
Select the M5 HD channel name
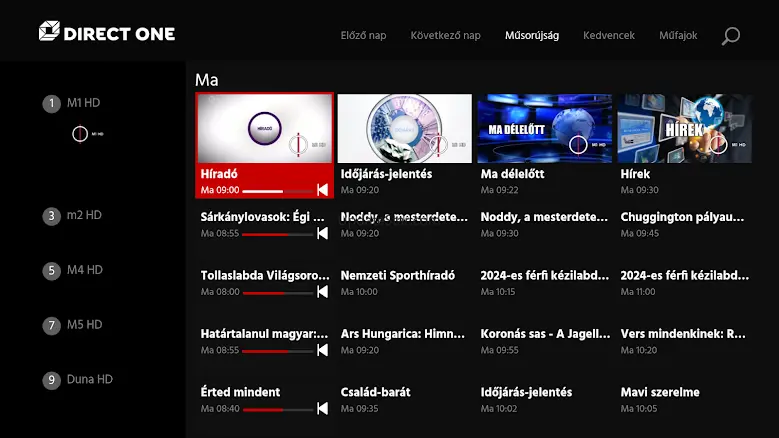[84, 324]
